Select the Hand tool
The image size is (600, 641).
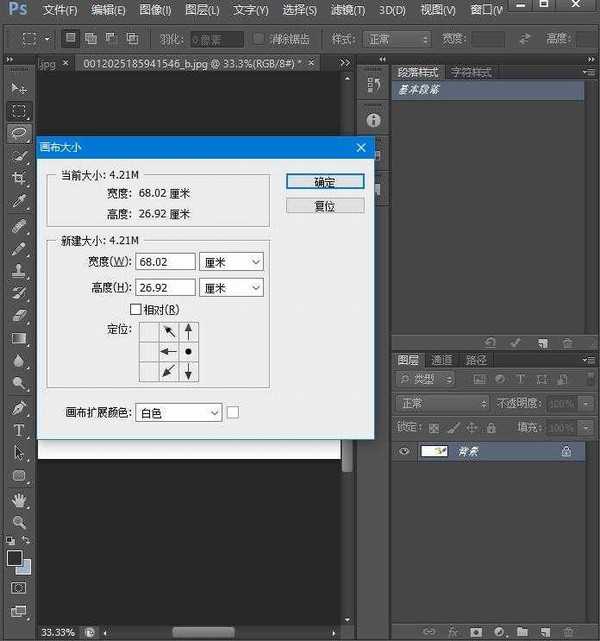tap(18, 499)
